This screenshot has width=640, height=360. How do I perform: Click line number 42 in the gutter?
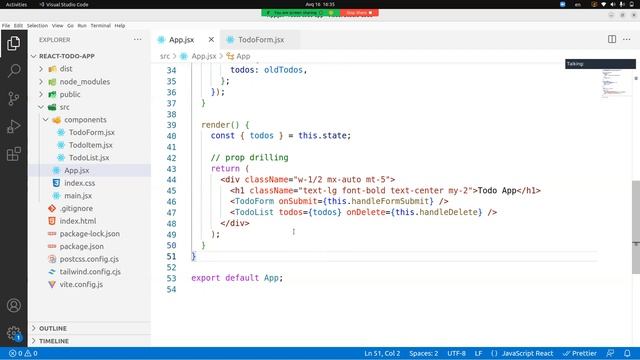(x=171, y=158)
